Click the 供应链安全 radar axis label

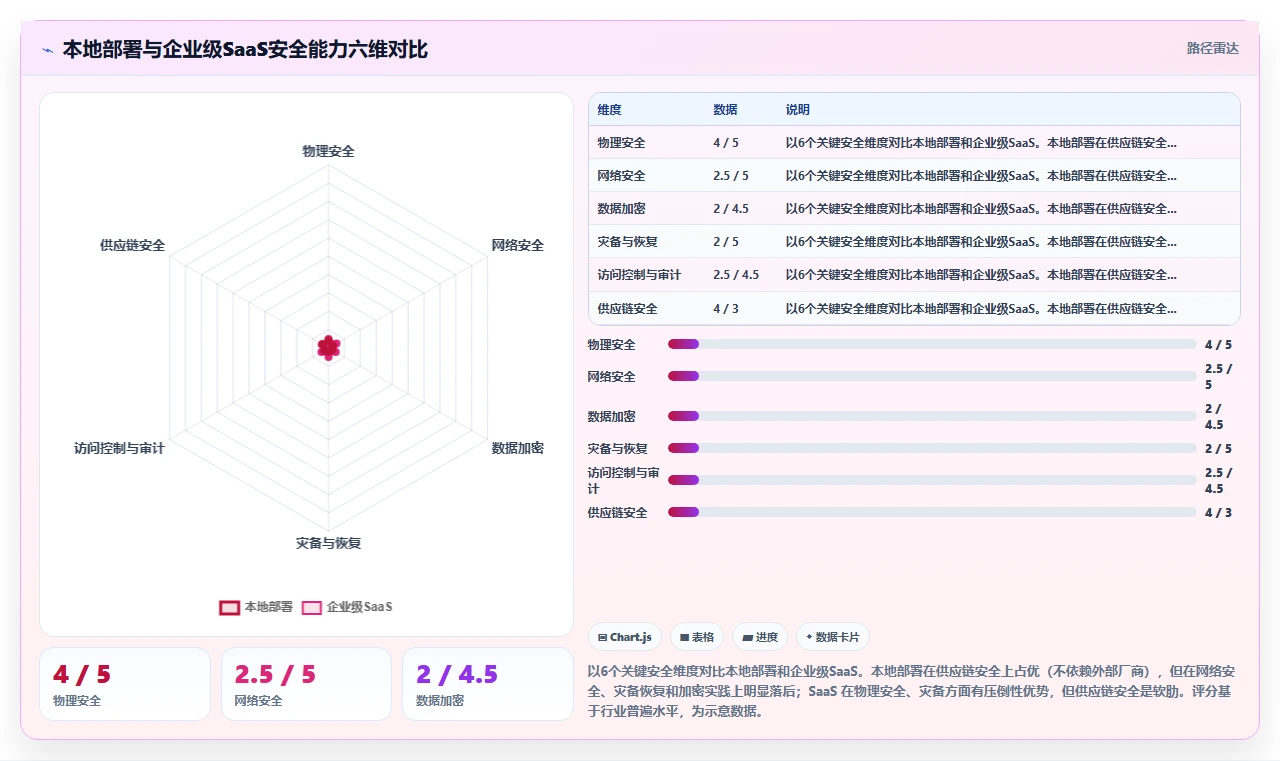coord(133,245)
